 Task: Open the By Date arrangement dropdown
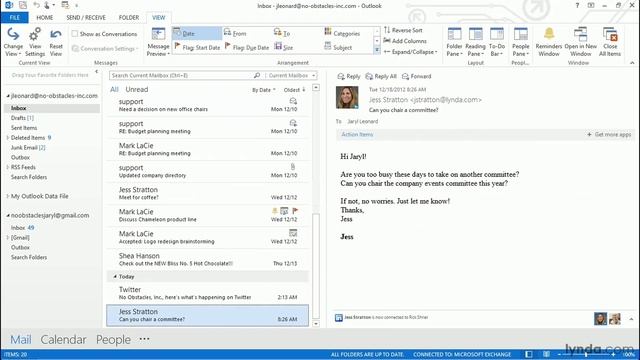264,90
